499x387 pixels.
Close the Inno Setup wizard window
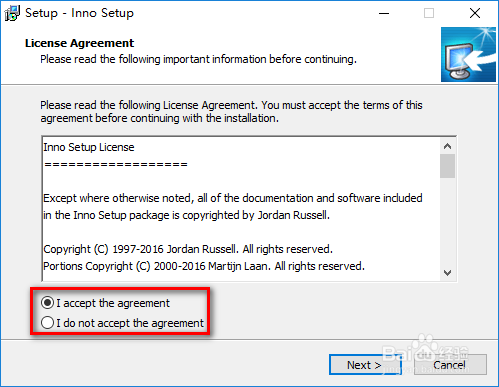(475, 13)
